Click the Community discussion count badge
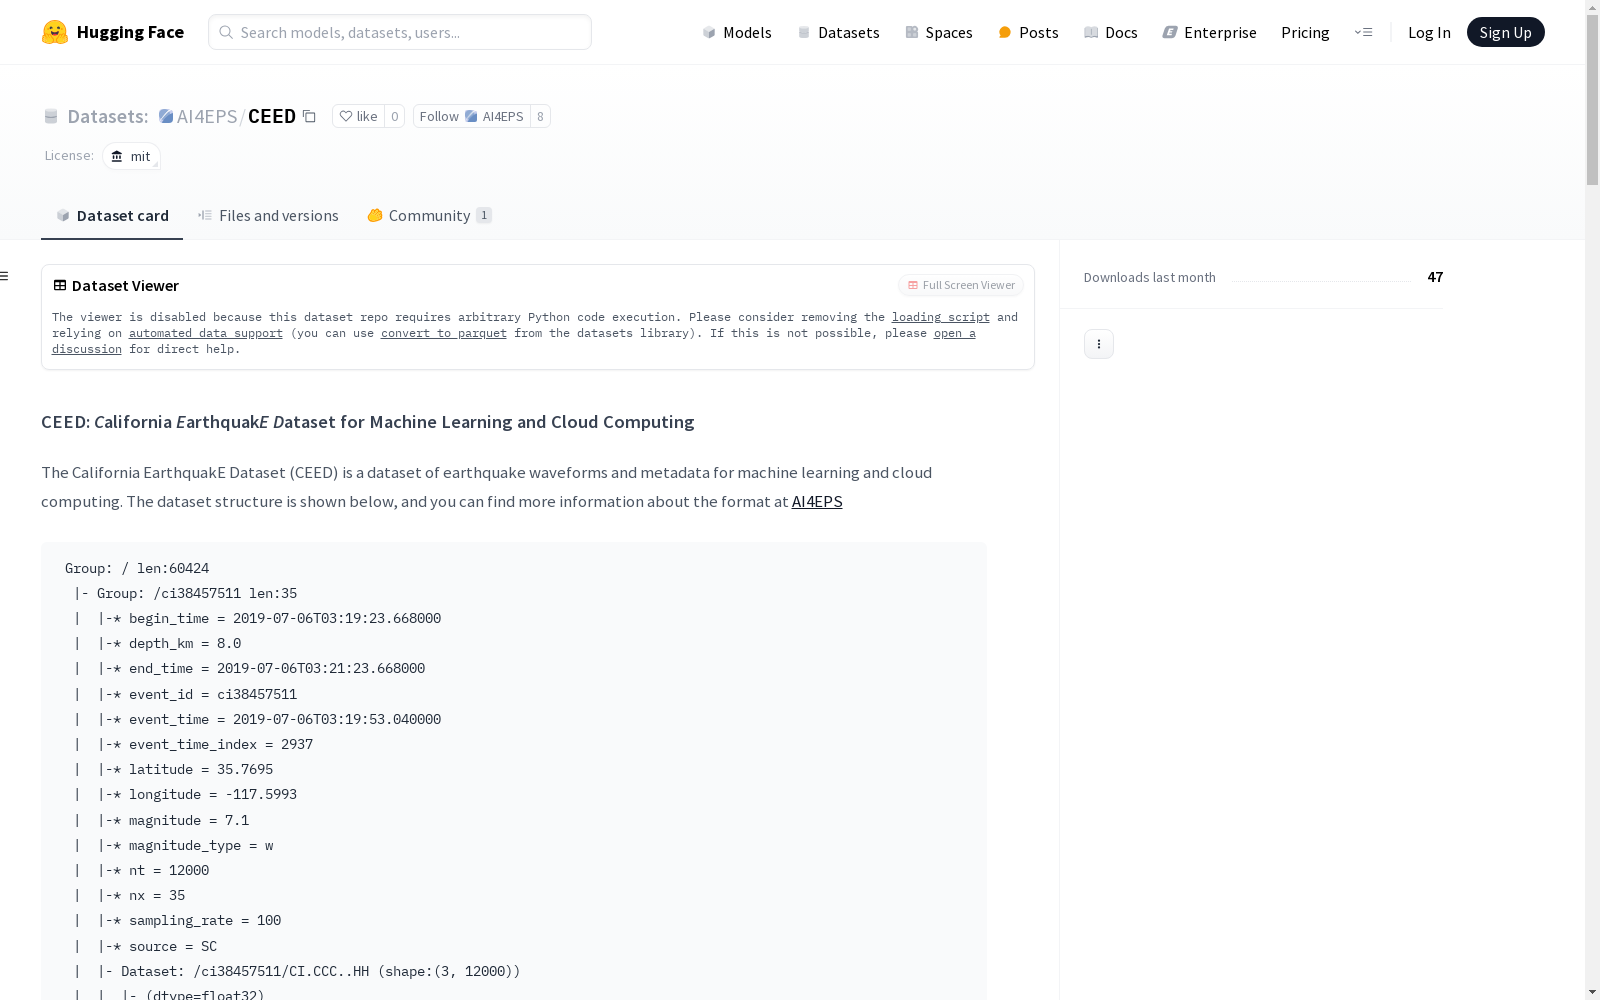Viewport: 1600px width, 1000px height. (484, 215)
